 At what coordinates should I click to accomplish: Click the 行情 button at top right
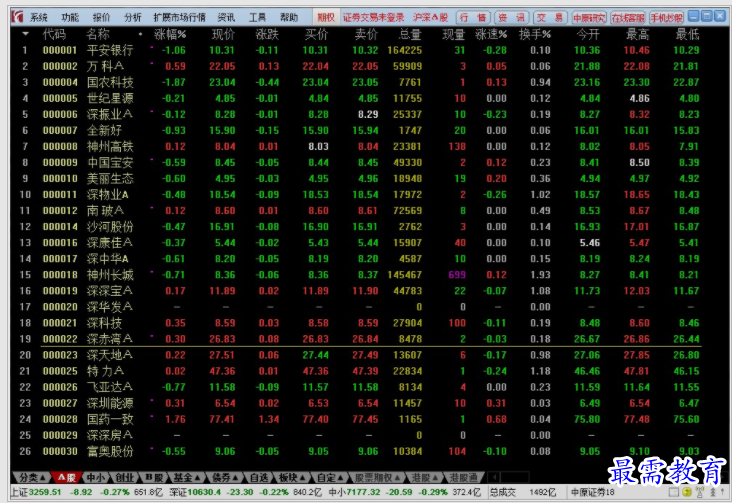coord(472,18)
